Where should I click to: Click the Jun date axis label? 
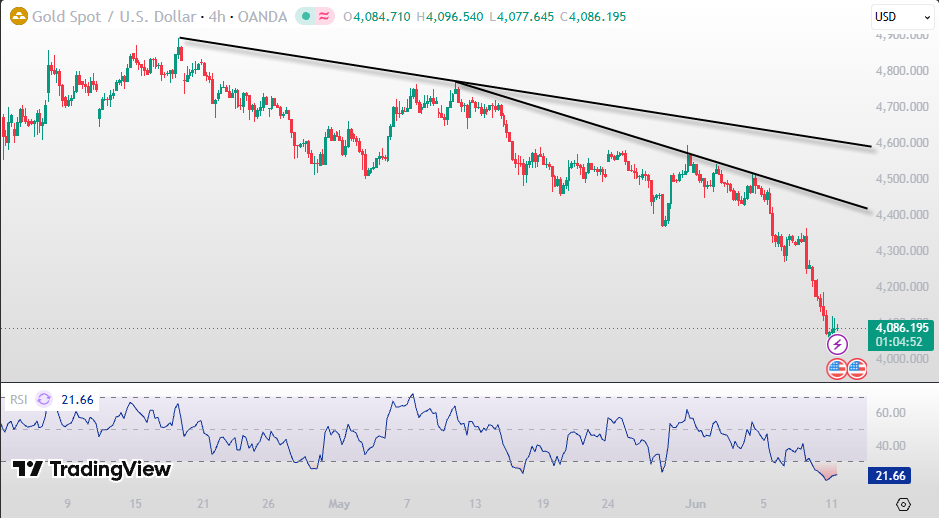[695, 504]
